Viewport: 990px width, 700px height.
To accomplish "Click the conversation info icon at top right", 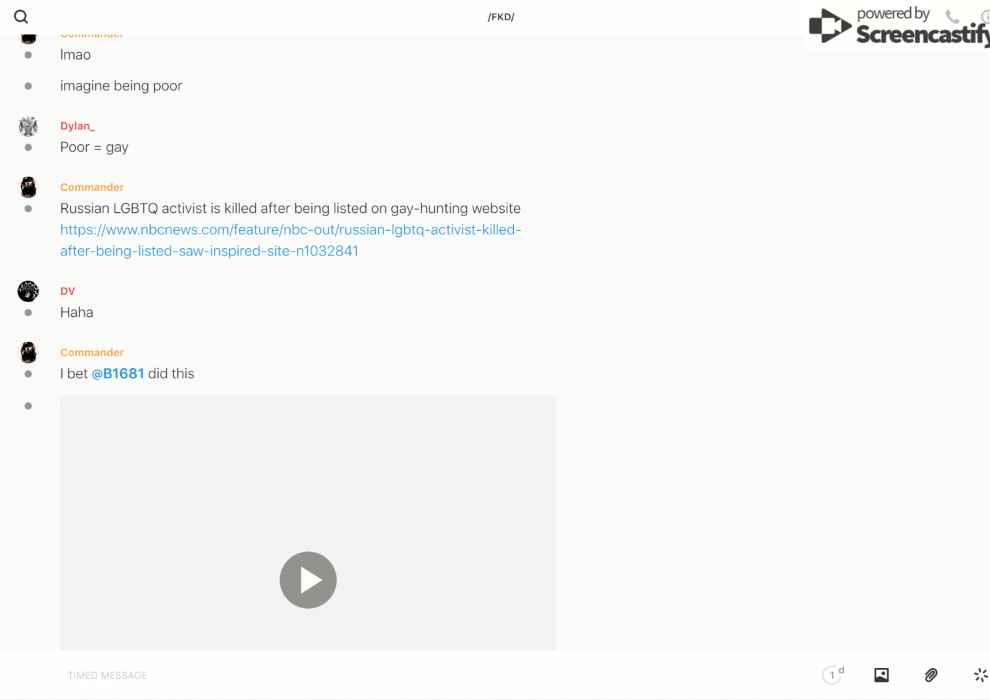I will coord(984,17).
